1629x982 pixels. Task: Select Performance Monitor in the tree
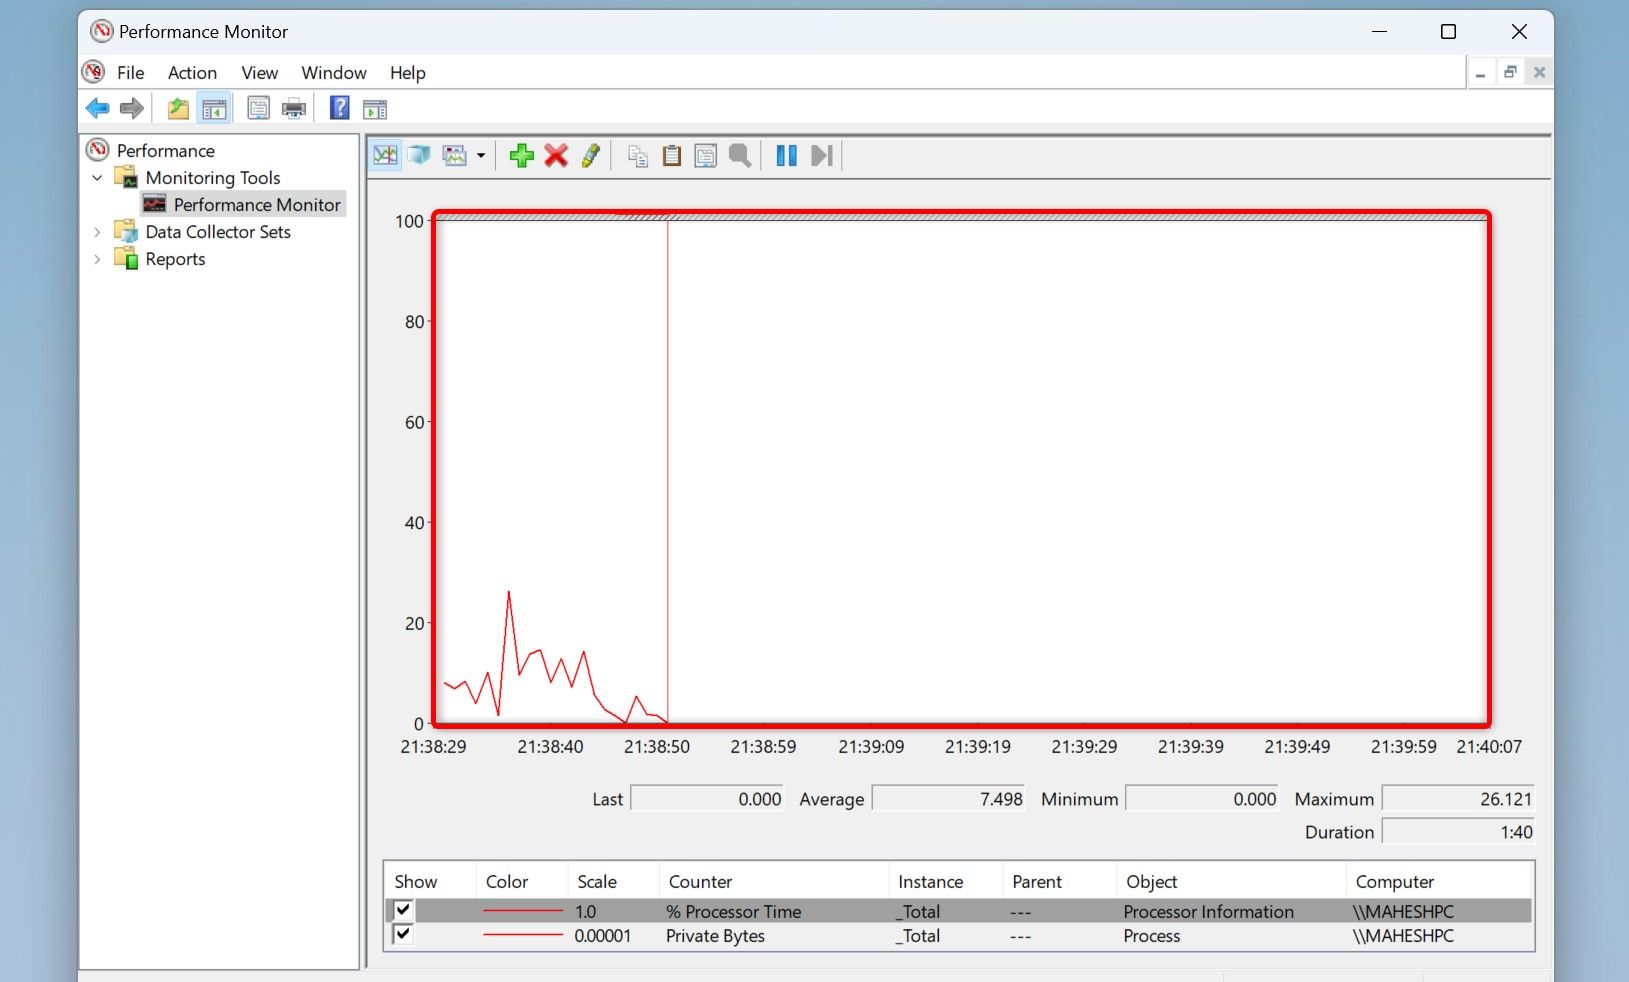[x=255, y=204]
